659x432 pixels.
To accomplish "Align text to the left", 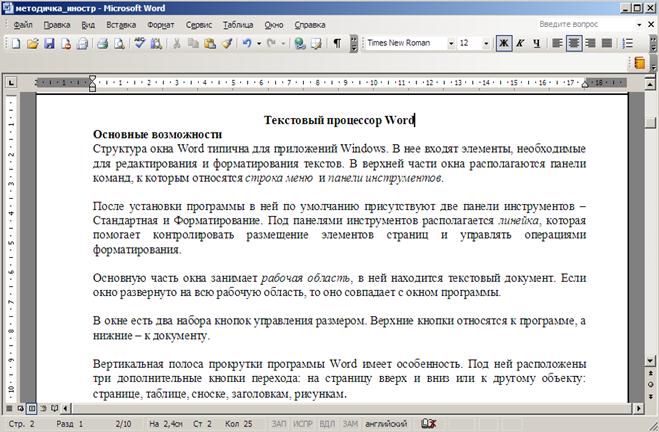I will point(557,43).
